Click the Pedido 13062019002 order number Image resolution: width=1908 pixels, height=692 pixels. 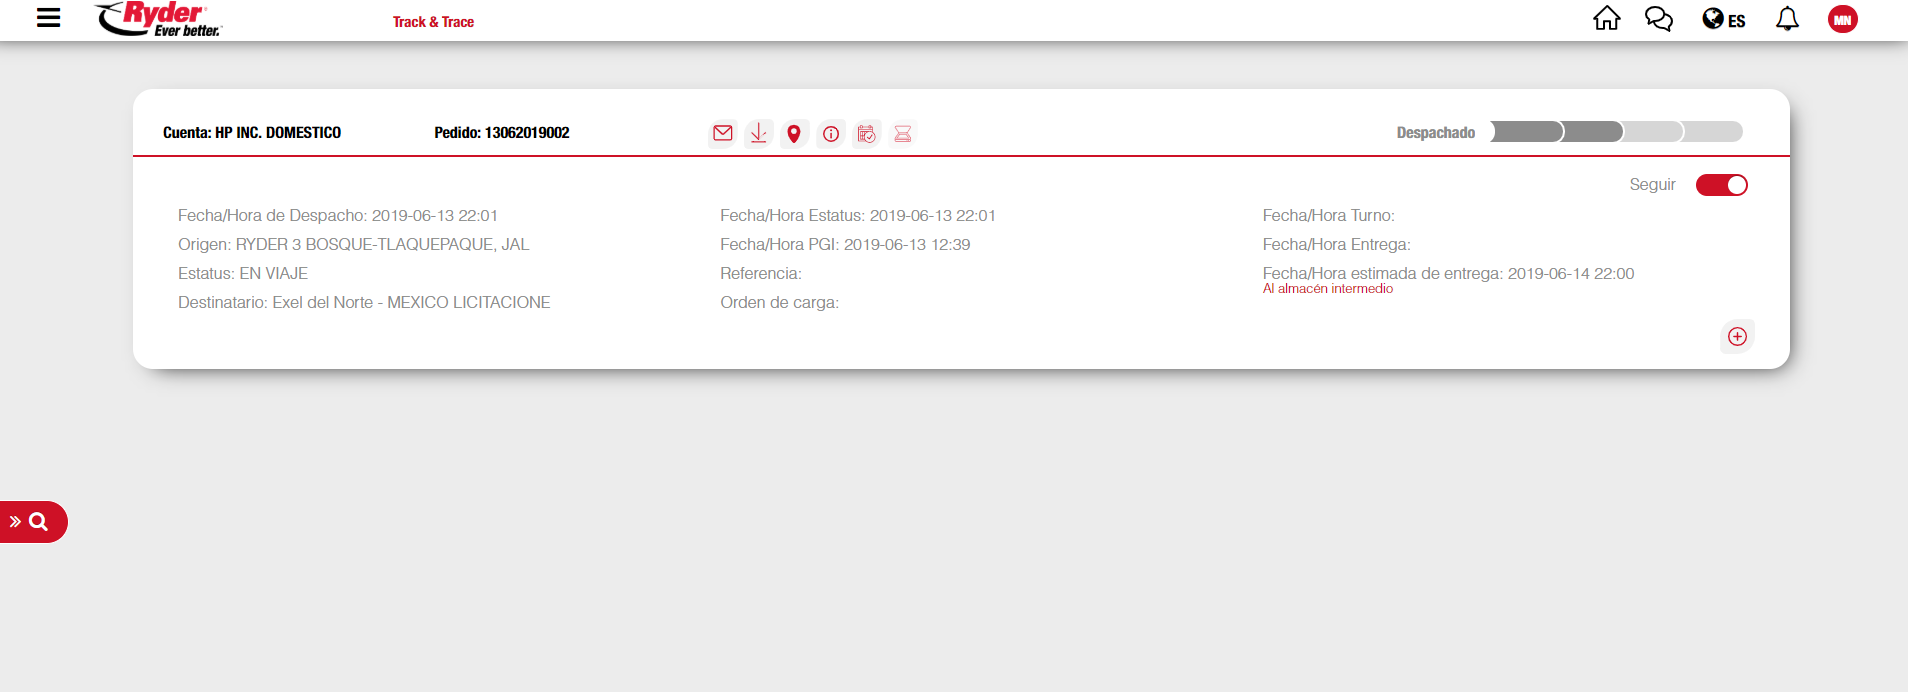(502, 133)
